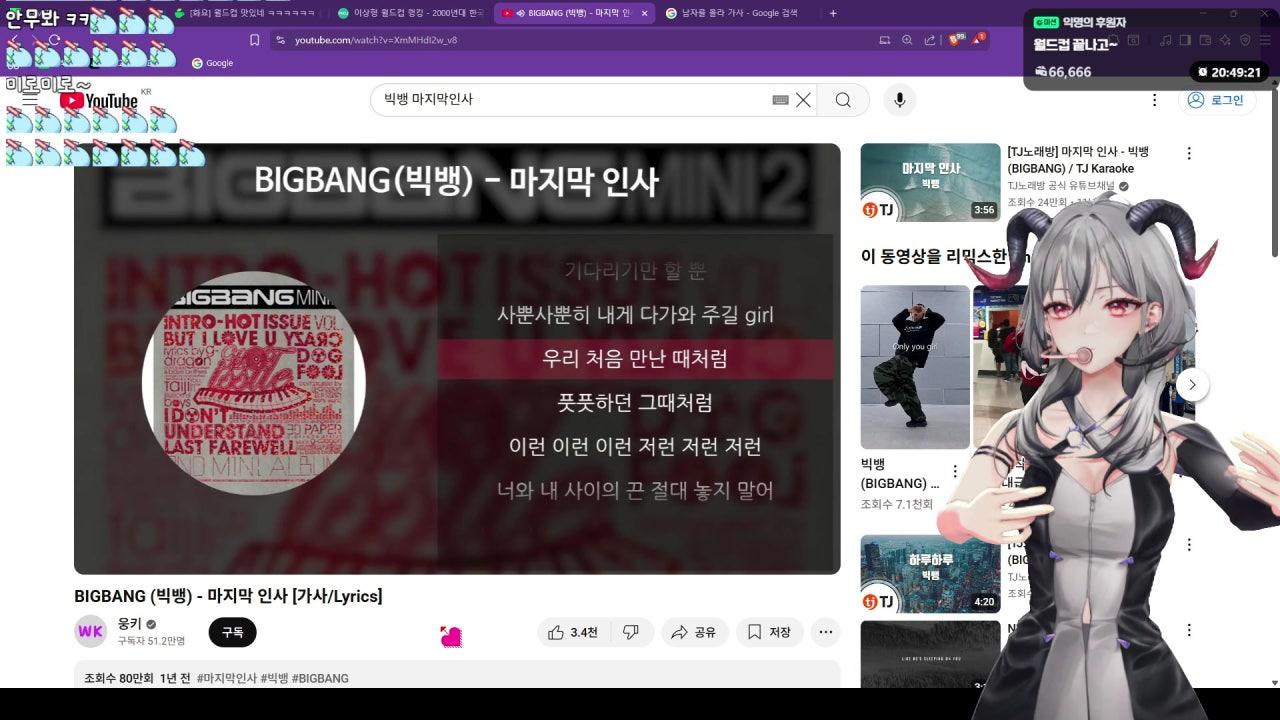Save video to playlist with 저장
The height and width of the screenshot is (720, 1280).
tap(770, 632)
